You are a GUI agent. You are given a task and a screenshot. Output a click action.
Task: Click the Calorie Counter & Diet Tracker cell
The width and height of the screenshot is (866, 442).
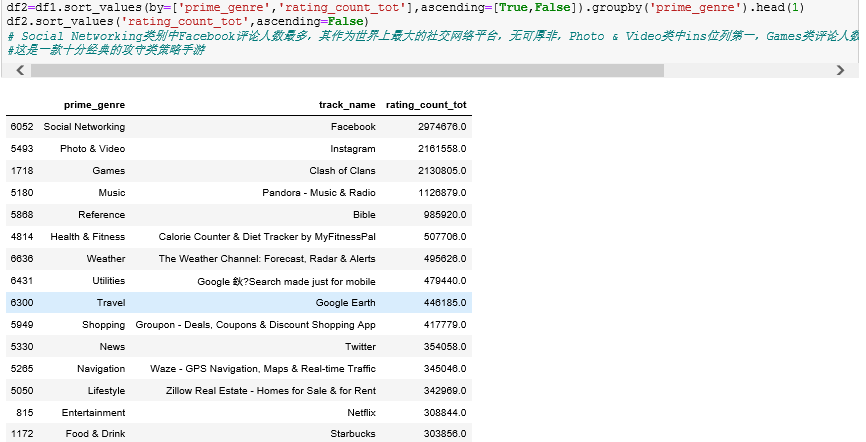[267, 237]
